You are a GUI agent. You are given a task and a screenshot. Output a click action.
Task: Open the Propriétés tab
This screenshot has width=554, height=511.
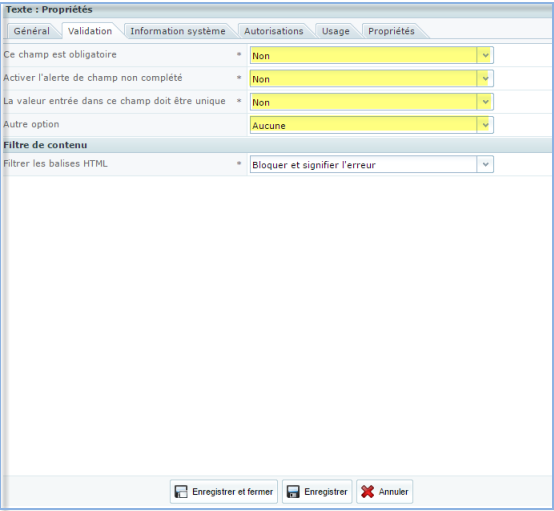point(391,31)
